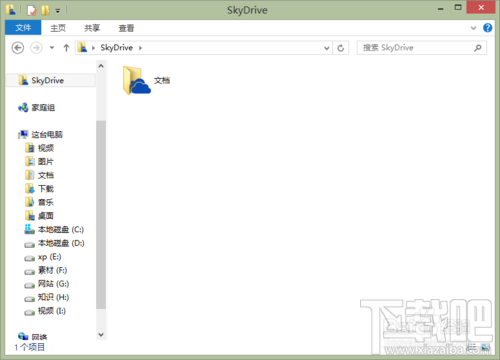Click the search magnifier icon
The image size is (500, 360).
[x=478, y=48]
